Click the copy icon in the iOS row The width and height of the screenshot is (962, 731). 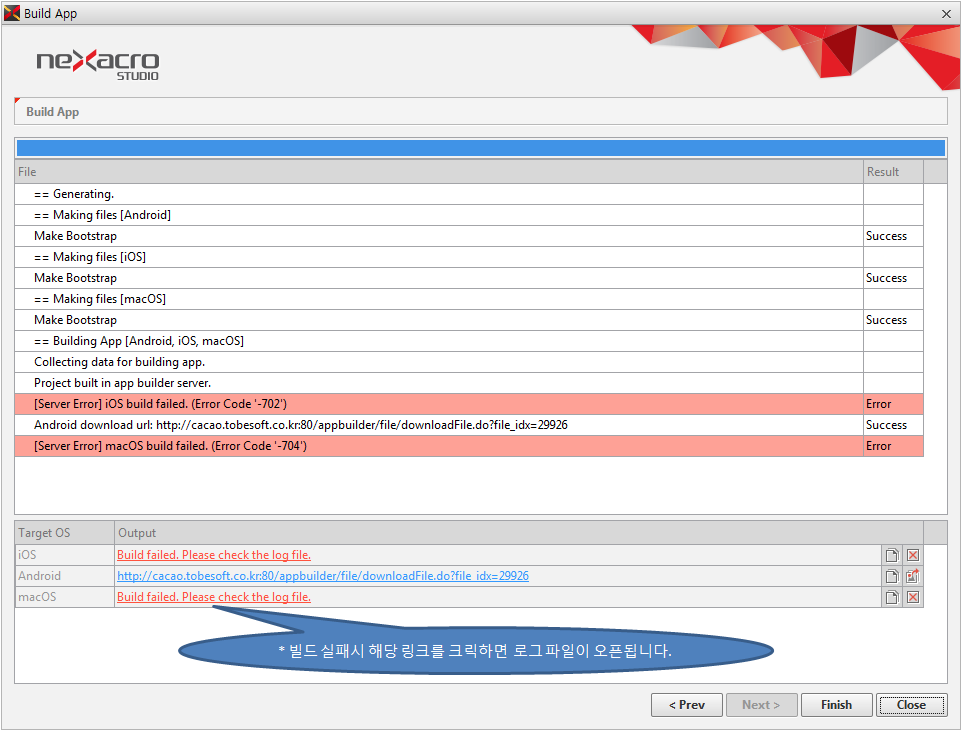pyautogui.click(x=891, y=555)
